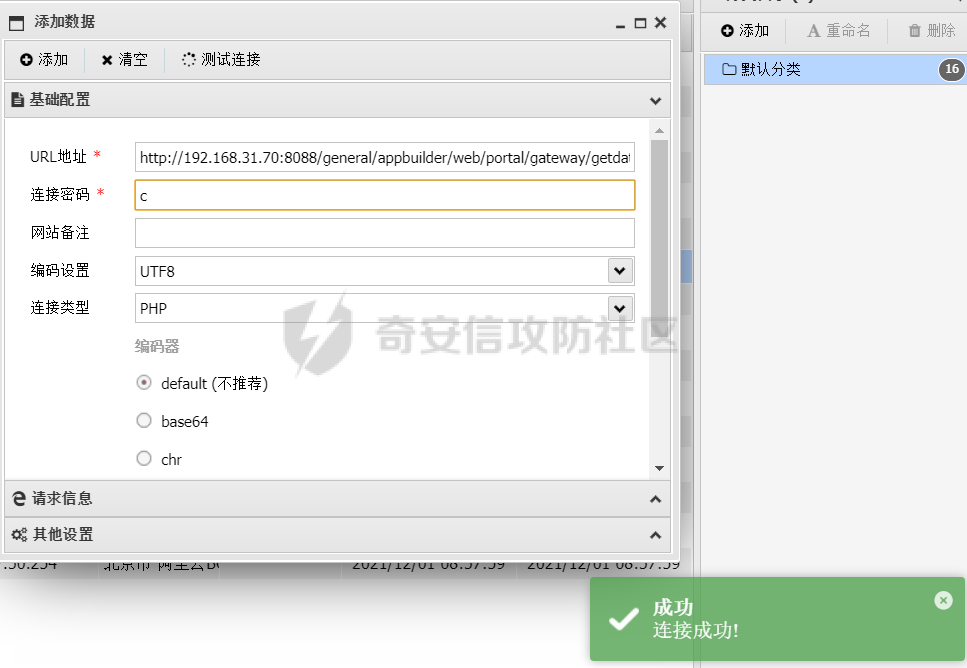Click the 请求信息 browser icon
967x668 pixels.
19,498
